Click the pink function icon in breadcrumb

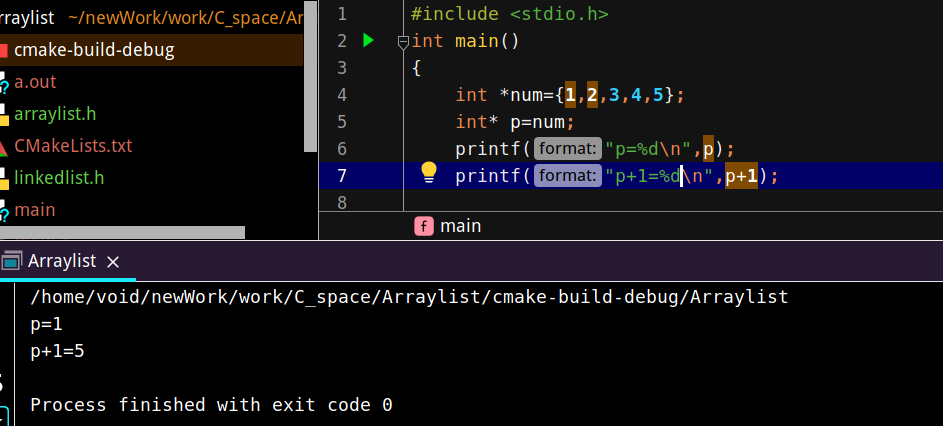coord(424,226)
